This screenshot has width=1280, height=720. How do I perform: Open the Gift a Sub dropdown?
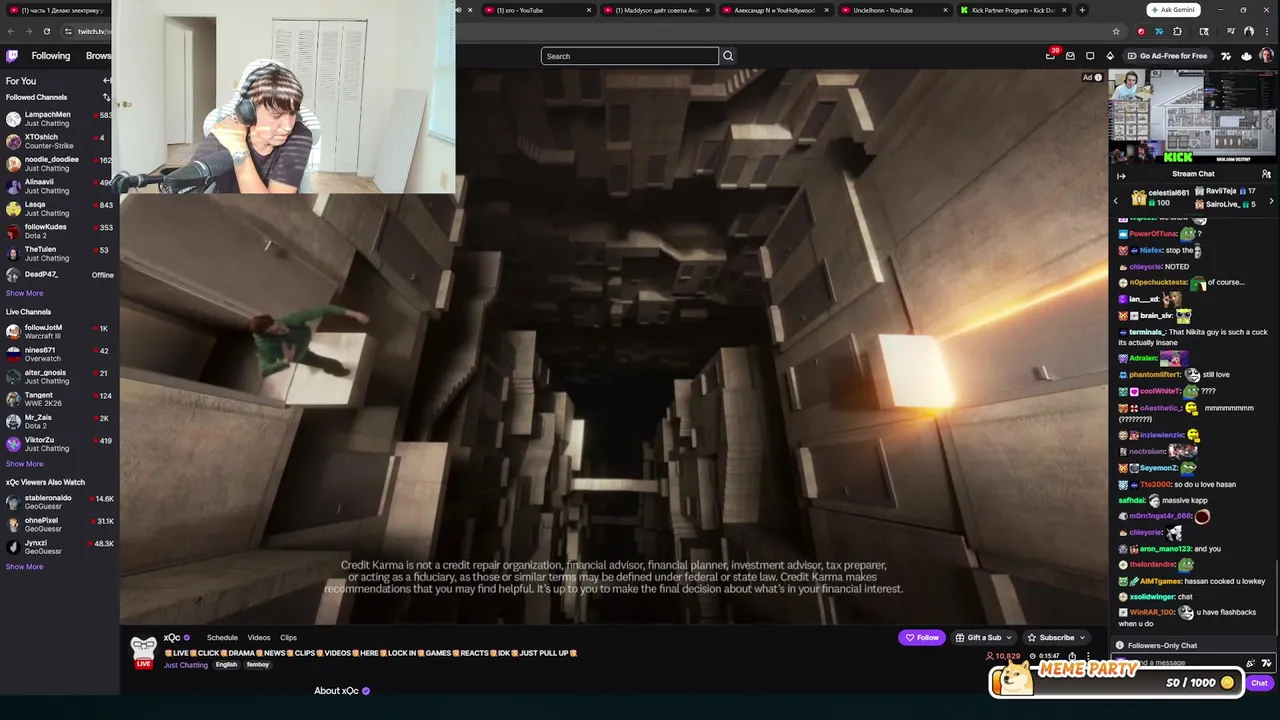click(983, 637)
